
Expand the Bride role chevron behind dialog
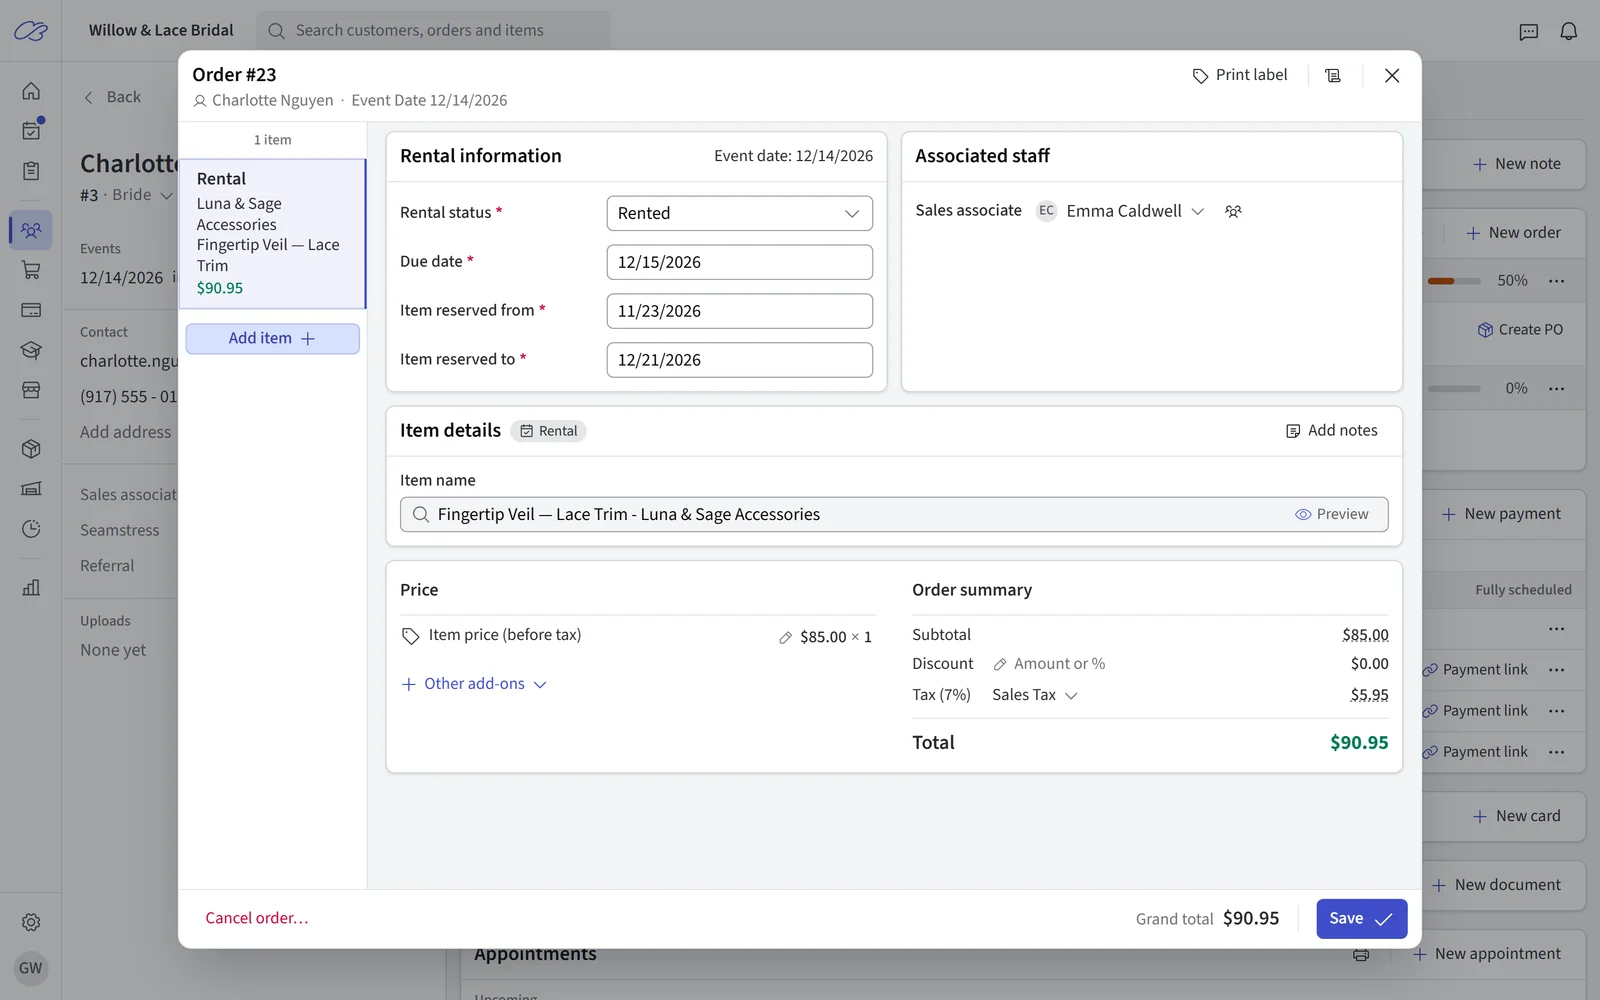tap(166, 195)
